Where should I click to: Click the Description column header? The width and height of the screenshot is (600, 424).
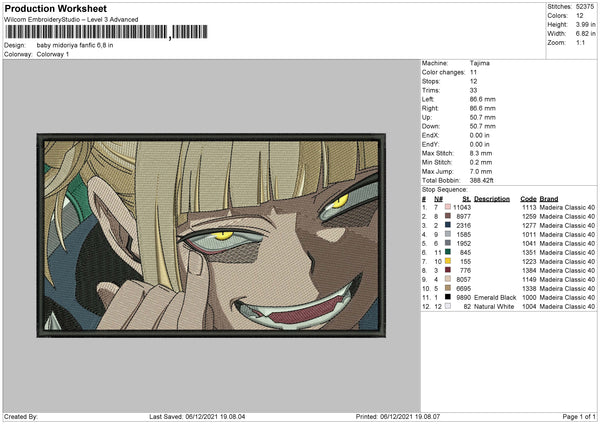click(492, 199)
